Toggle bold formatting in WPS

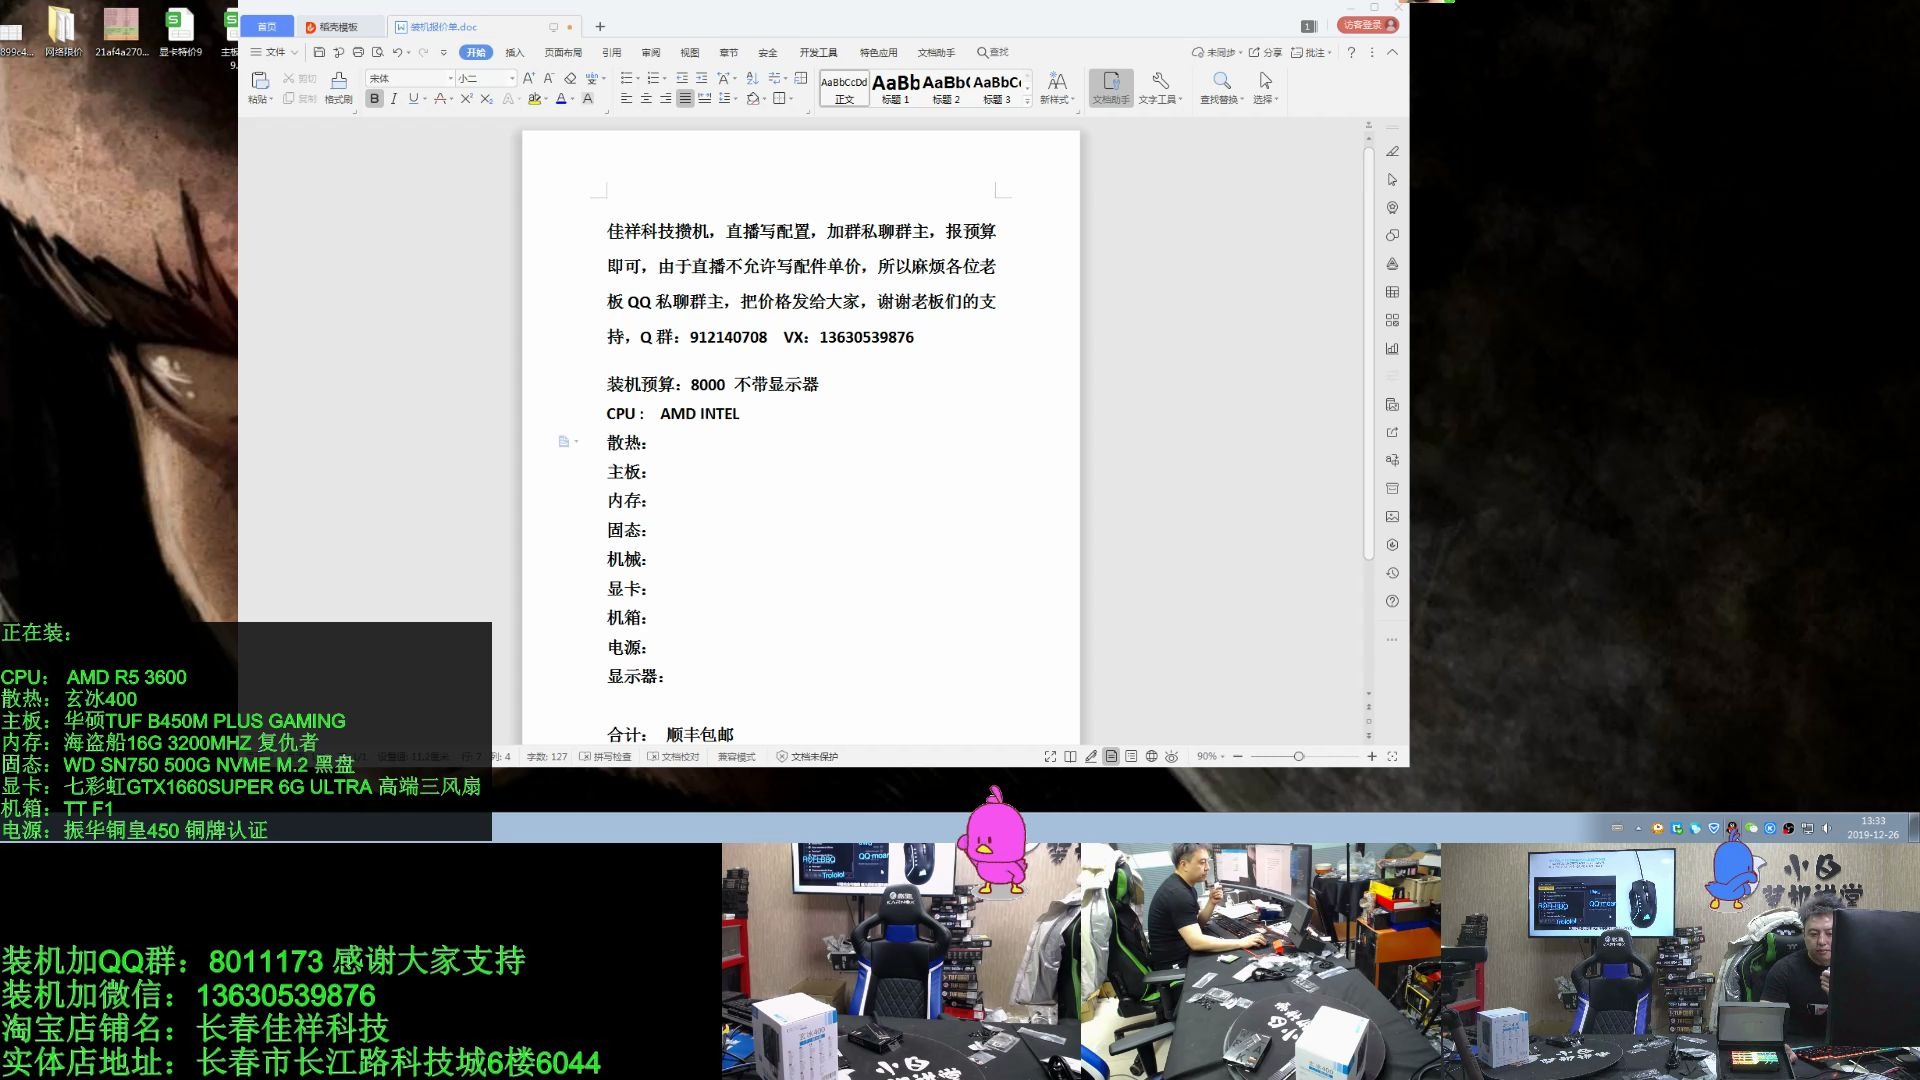click(375, 99)
